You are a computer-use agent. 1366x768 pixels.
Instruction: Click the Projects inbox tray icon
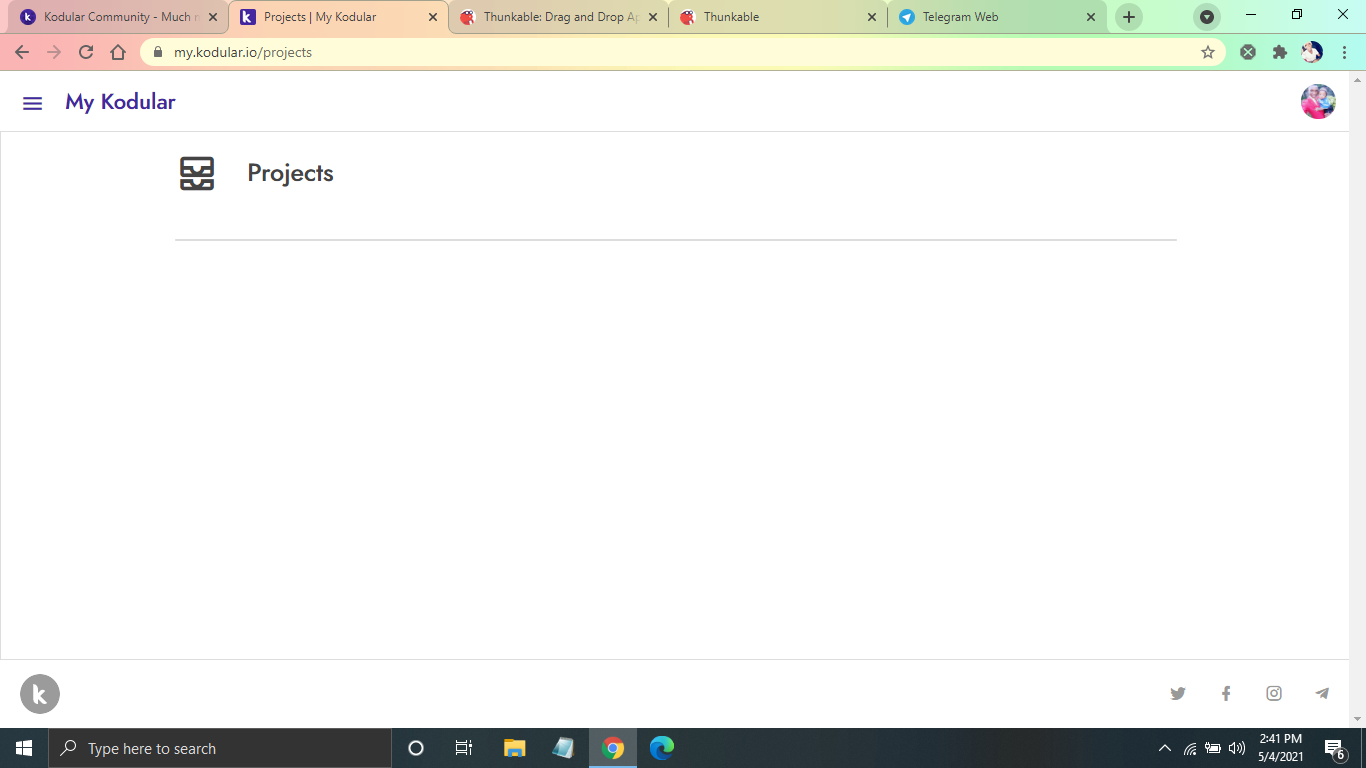197,173
